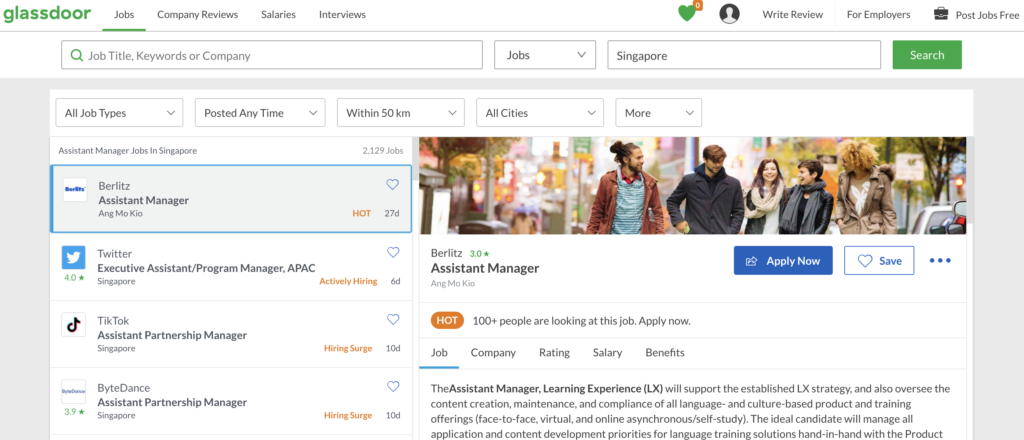Favorite the TikTok job with heart icon

(393, 319)
